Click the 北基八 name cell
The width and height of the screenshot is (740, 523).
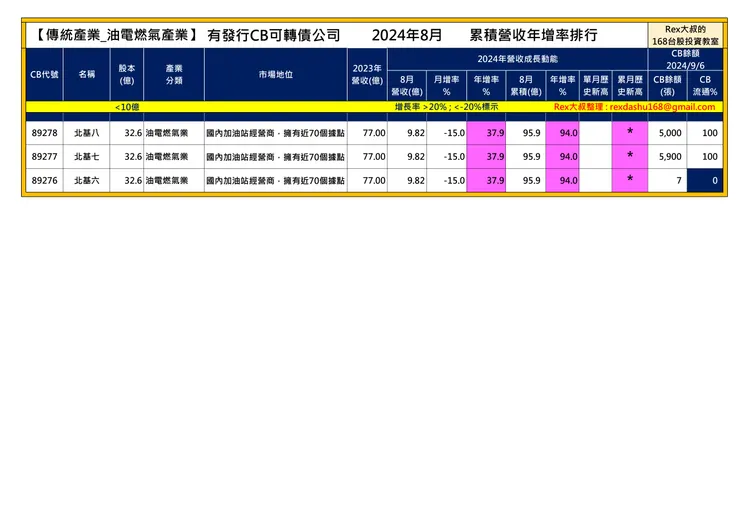(87, 133)
